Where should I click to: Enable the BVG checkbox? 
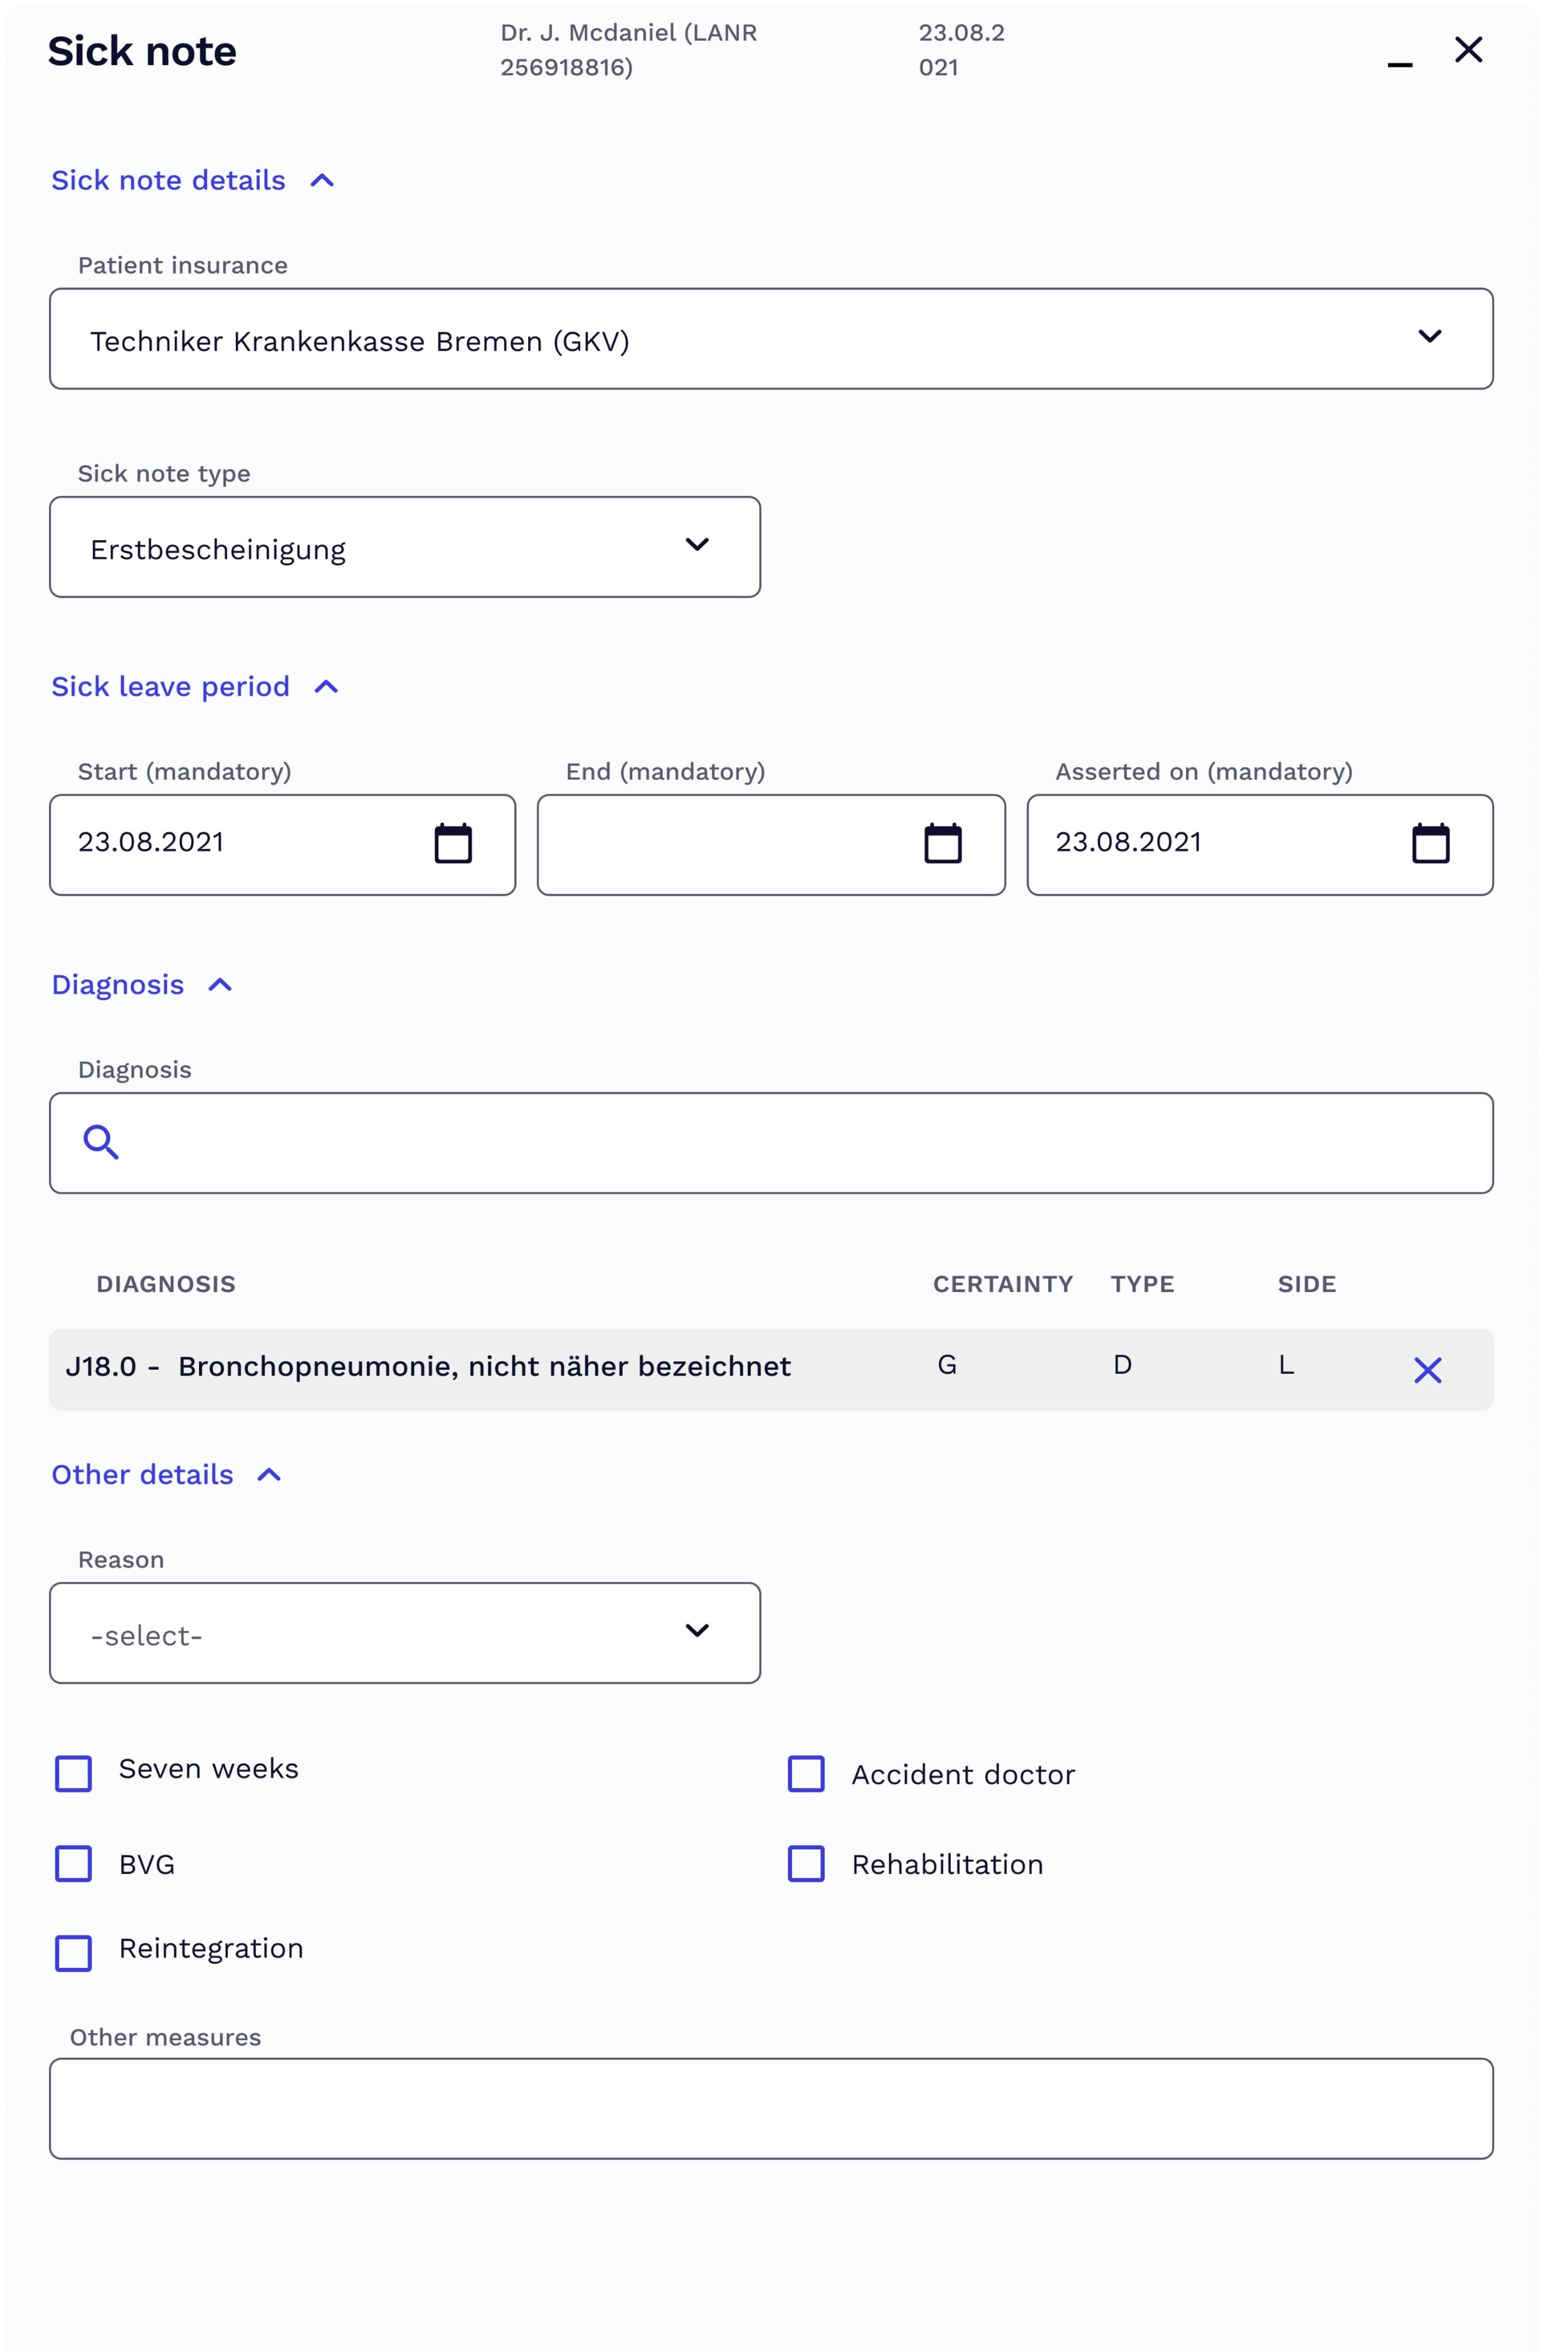[73, 1864]
